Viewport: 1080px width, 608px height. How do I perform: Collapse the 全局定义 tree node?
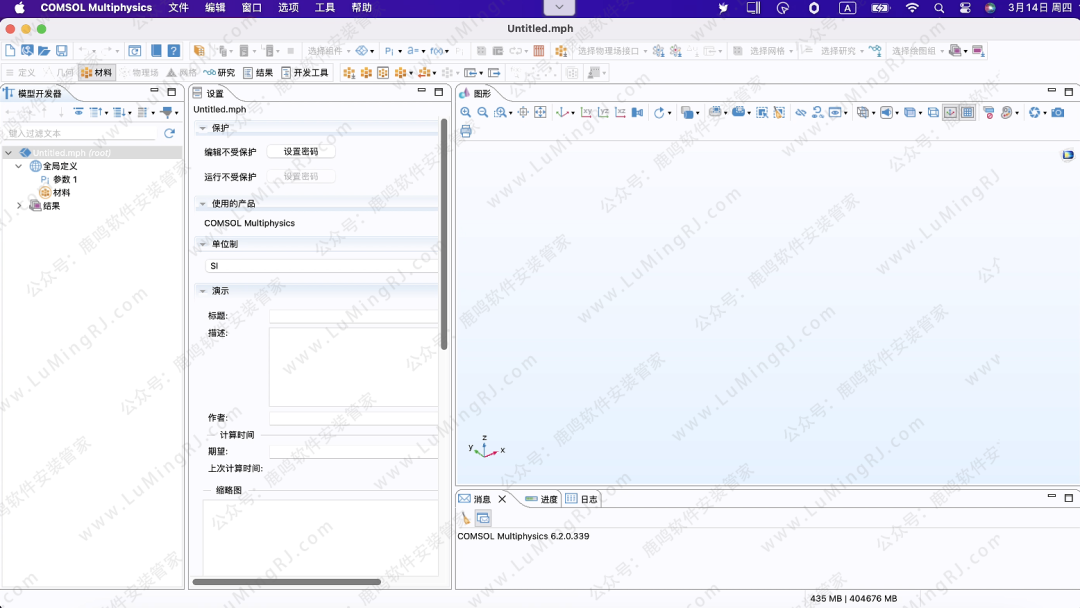(x=19, y=166)
